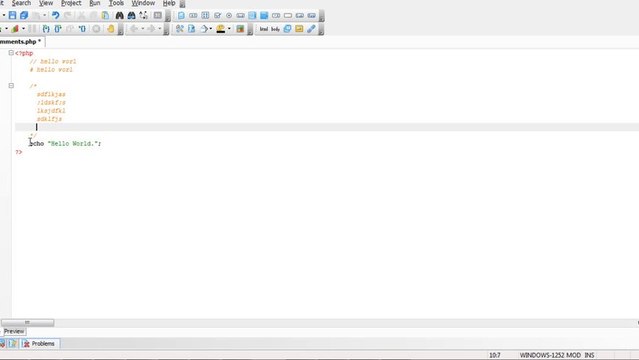Open dropdown arrow beside the run icon

(x=23, y=29)
